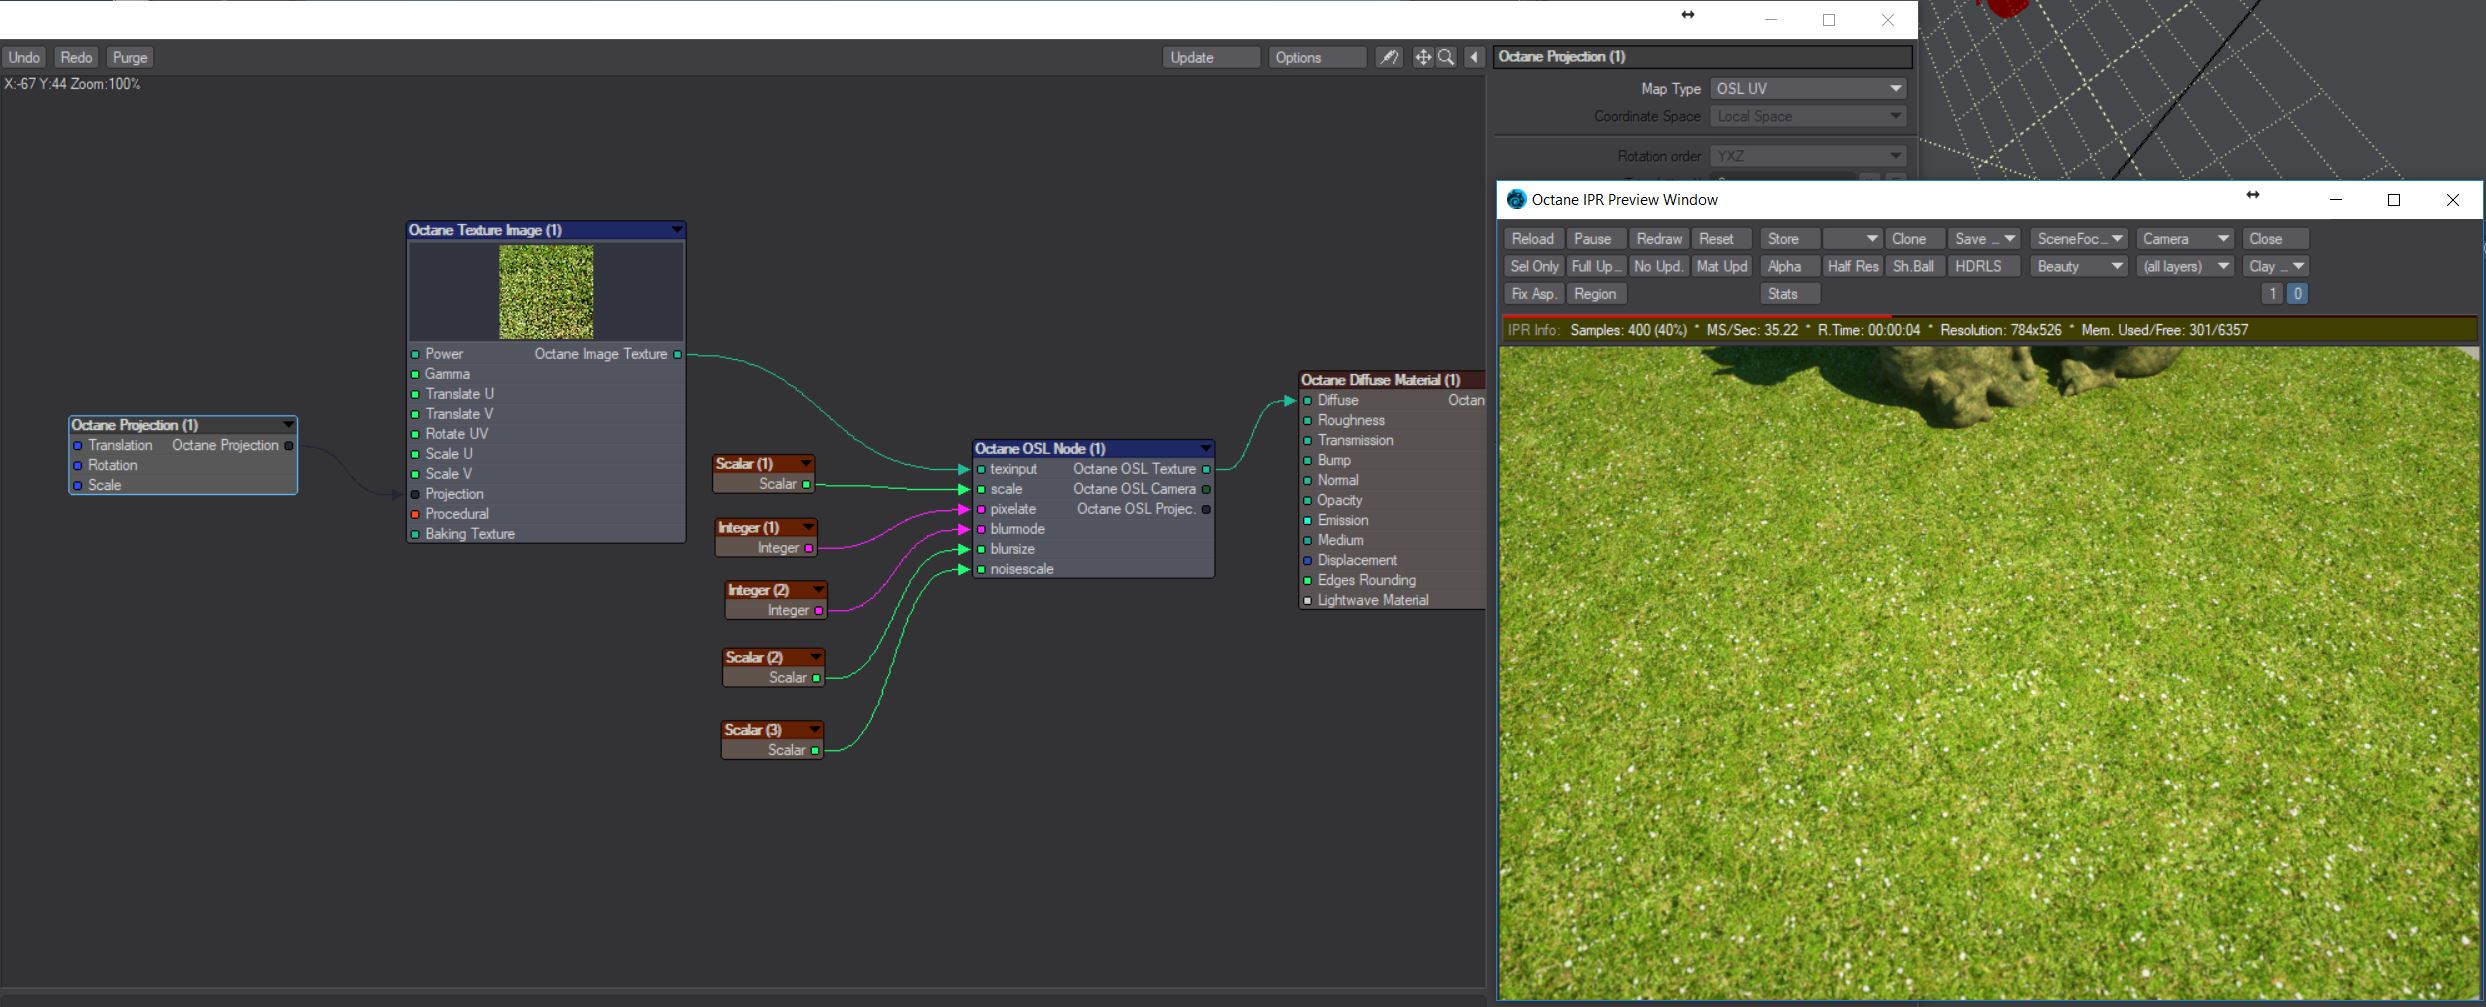Toggle the Alpha display
Image resolution: width=2486 pixels, height=1007 pixels.
1789,266
